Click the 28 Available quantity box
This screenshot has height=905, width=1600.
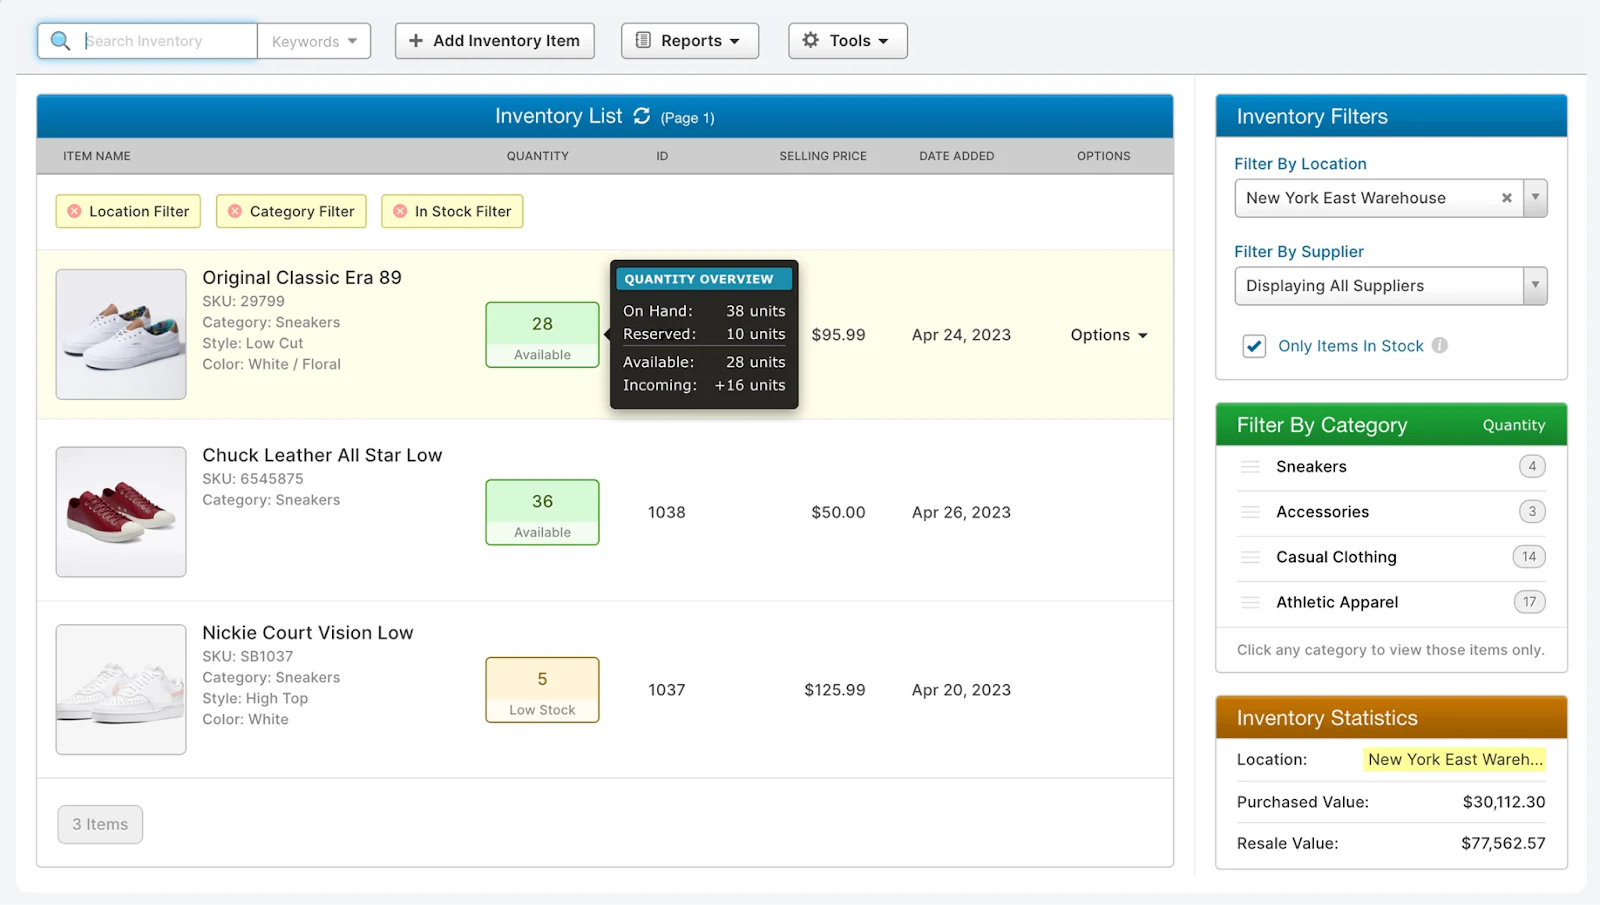542,335
